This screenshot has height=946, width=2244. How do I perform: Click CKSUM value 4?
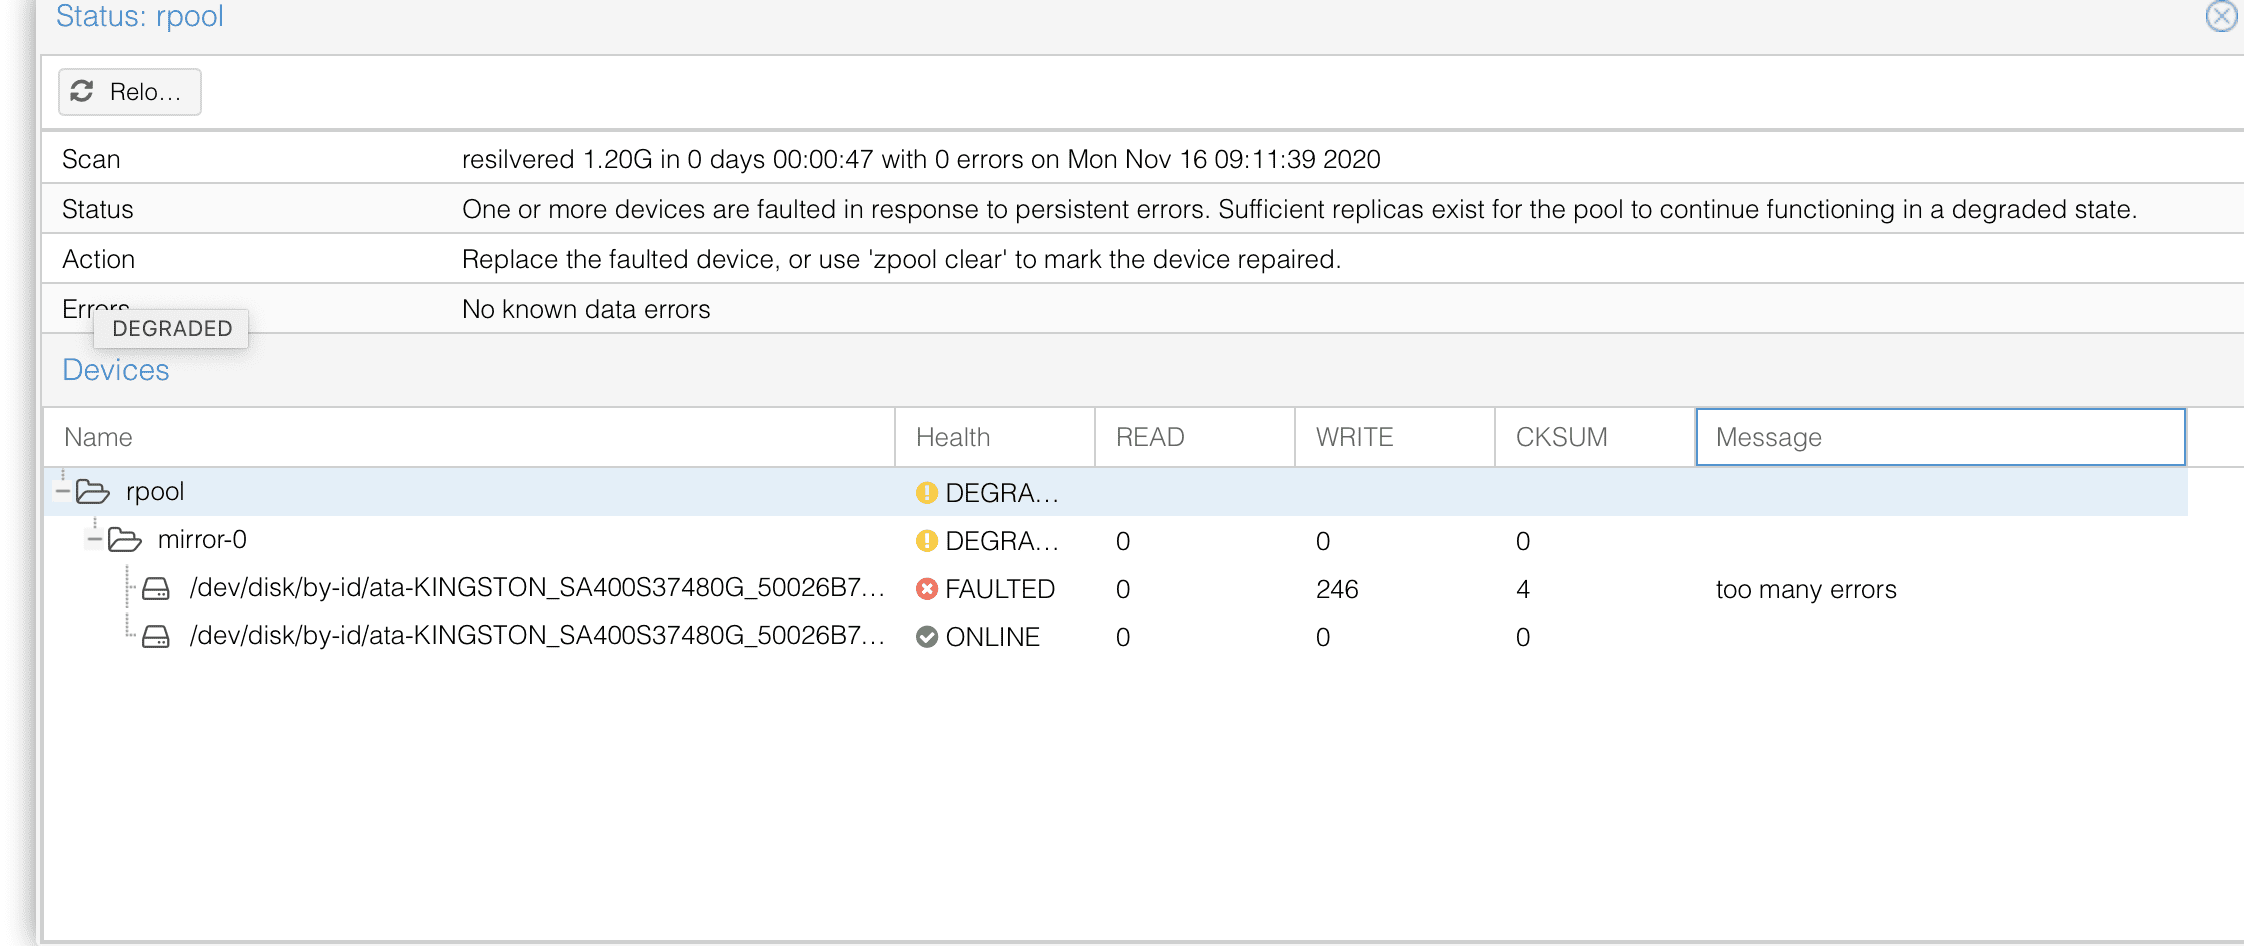pyautogui.click(x=1523, y=589)
